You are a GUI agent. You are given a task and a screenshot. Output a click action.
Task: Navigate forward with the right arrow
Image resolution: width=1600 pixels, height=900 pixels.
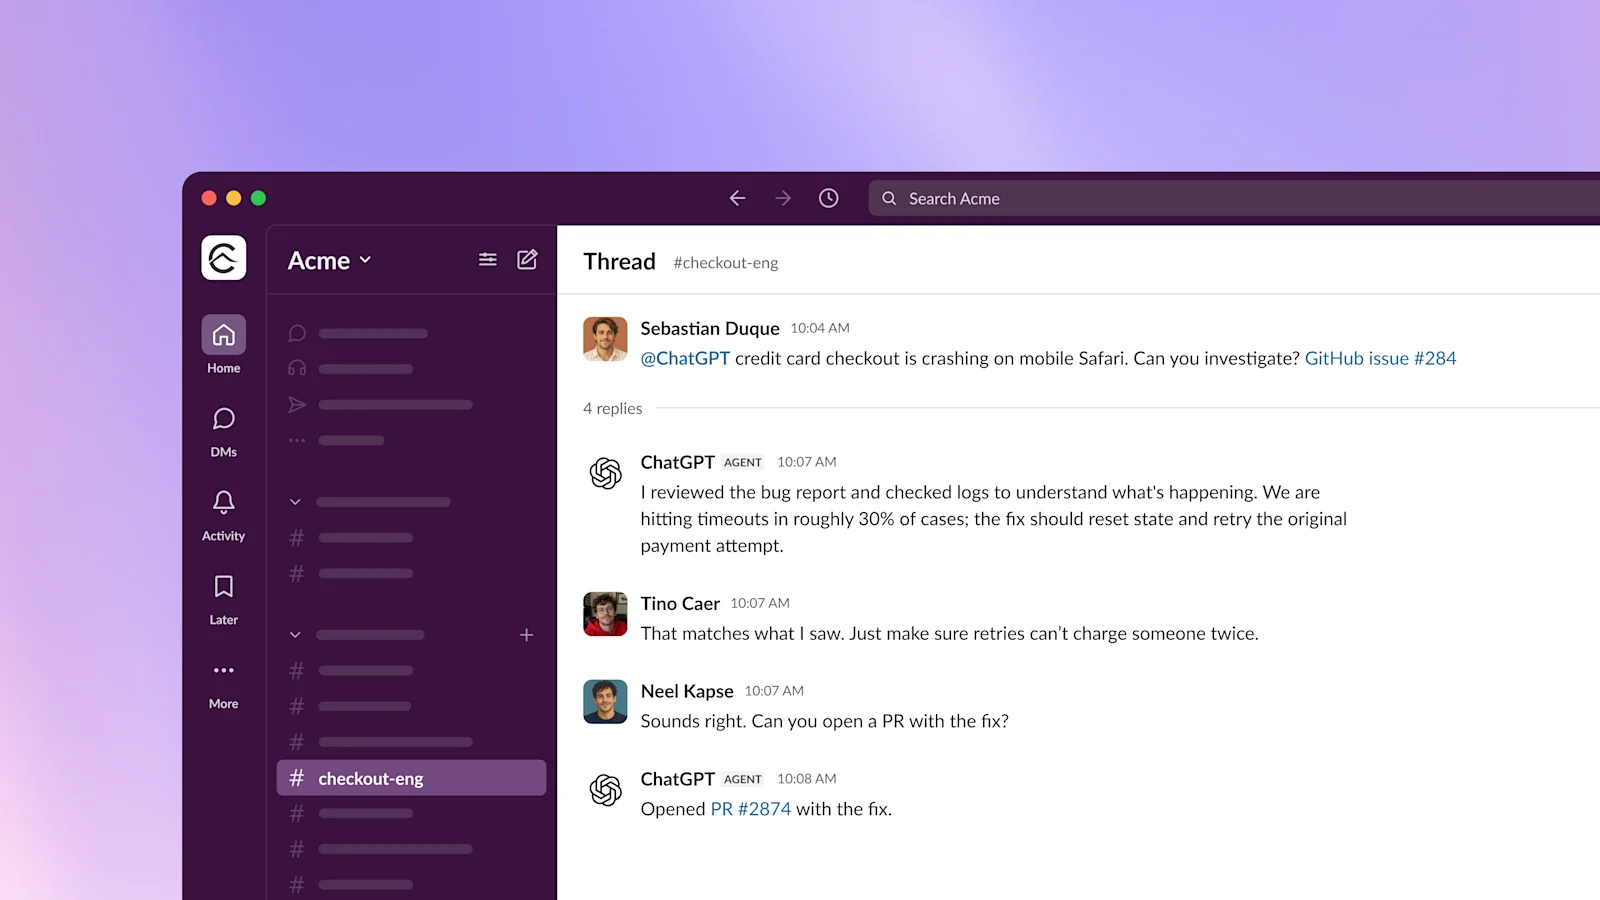pos(783,198)
